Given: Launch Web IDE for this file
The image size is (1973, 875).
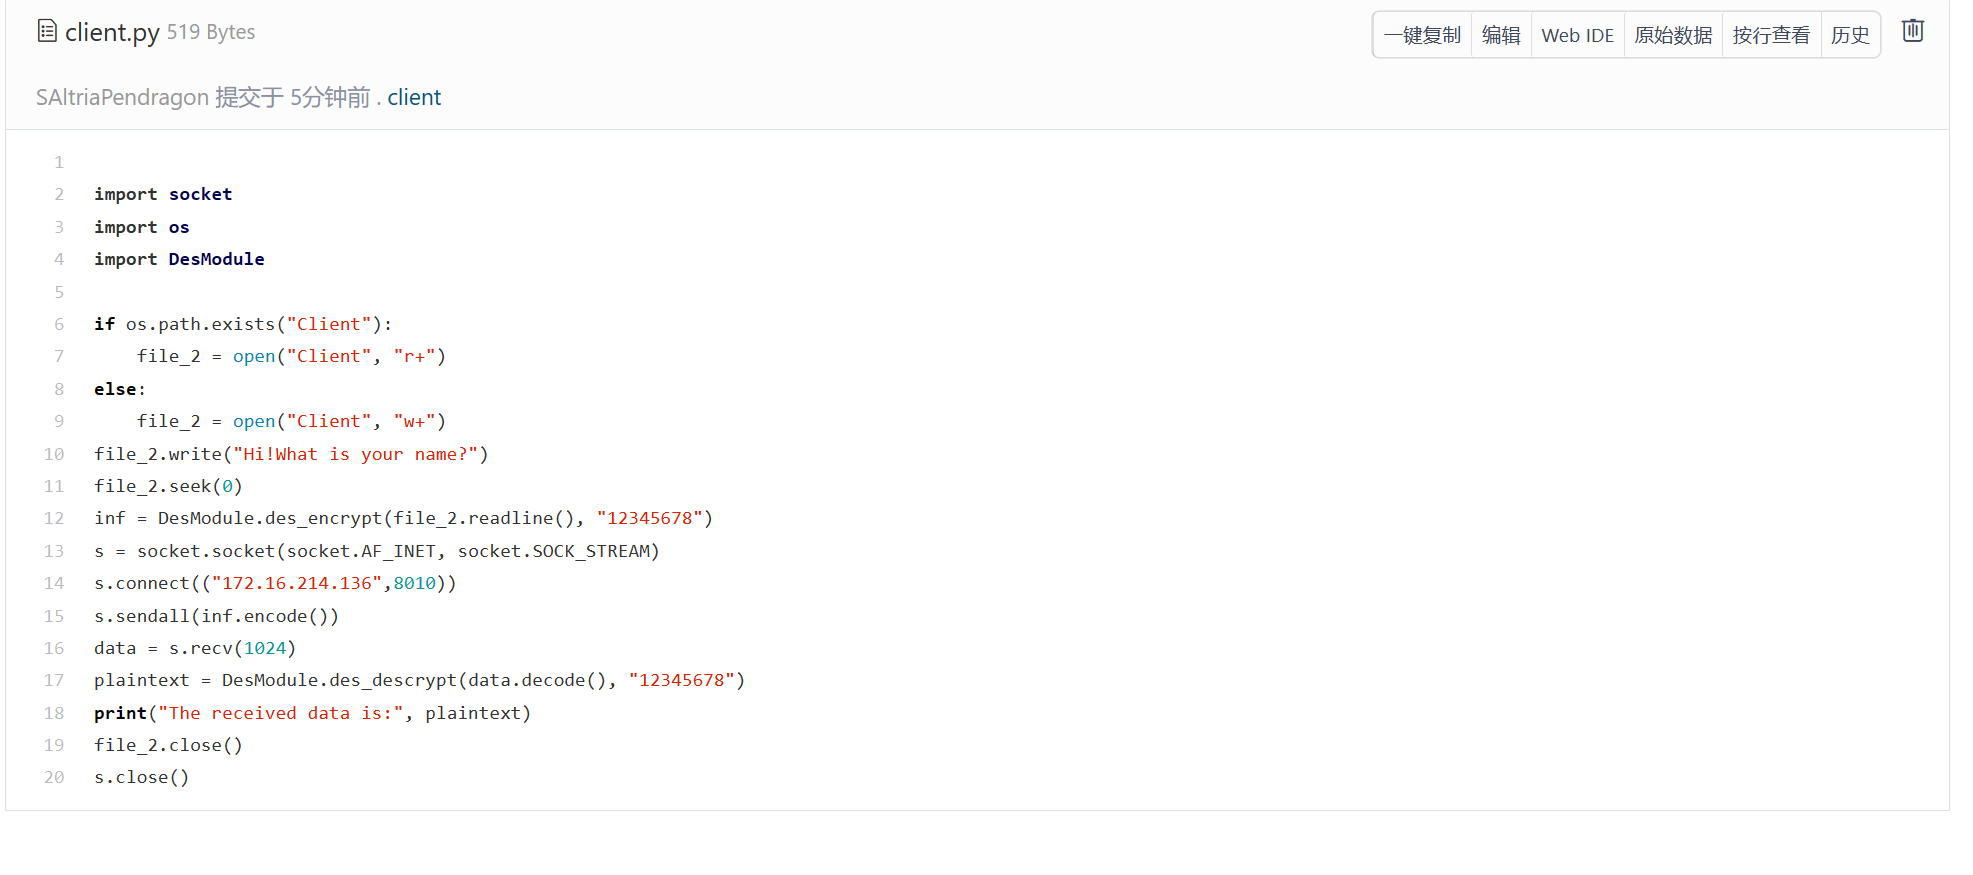Looking at the screenshot, I should (1577, 35).
